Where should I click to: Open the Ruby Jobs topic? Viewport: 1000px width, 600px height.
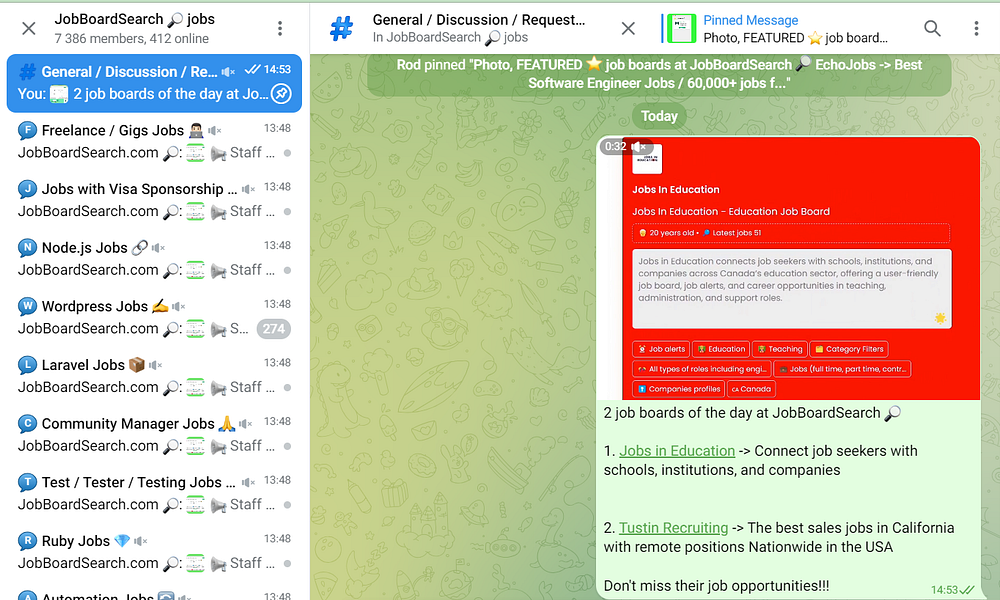click(154, 552)
